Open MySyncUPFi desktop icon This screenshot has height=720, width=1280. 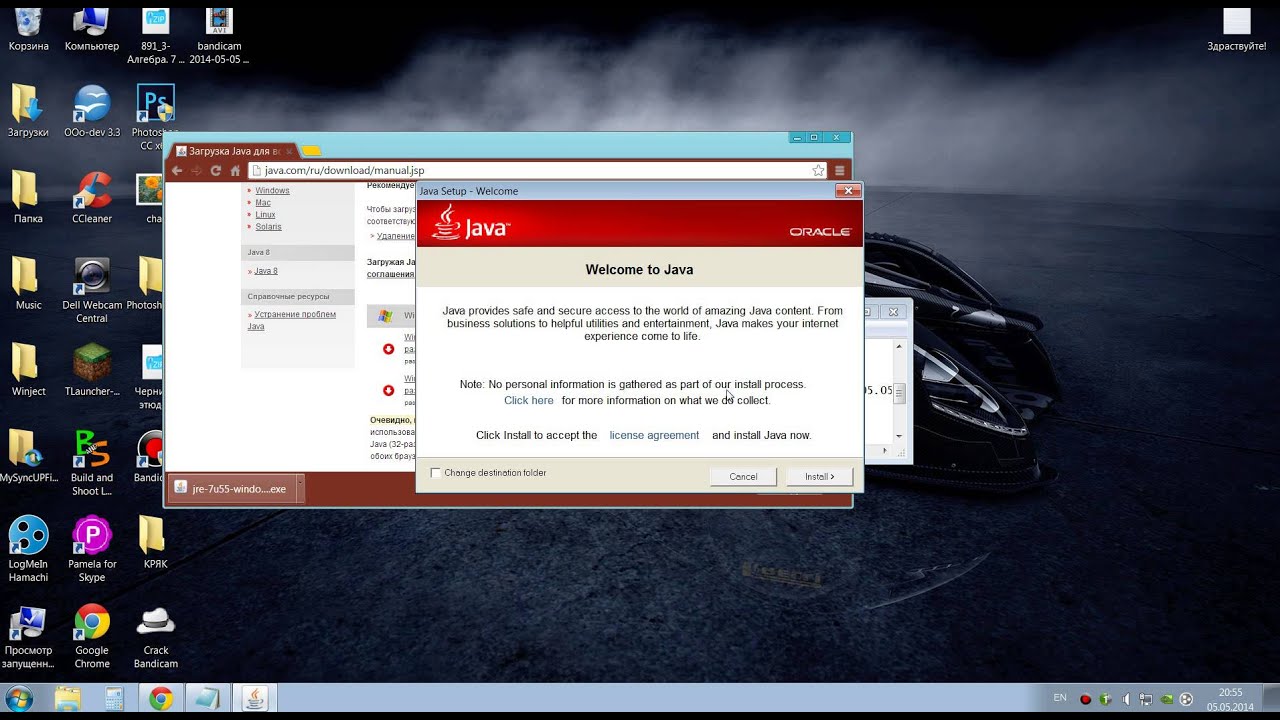(x=28, y=457)
